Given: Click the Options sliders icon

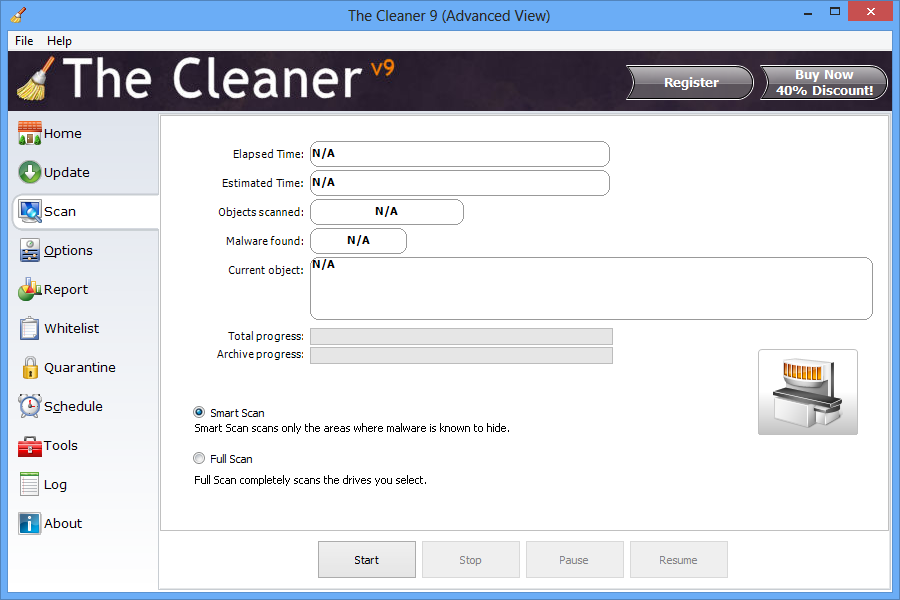Looking at the screenshot, I should coord(29,250).
